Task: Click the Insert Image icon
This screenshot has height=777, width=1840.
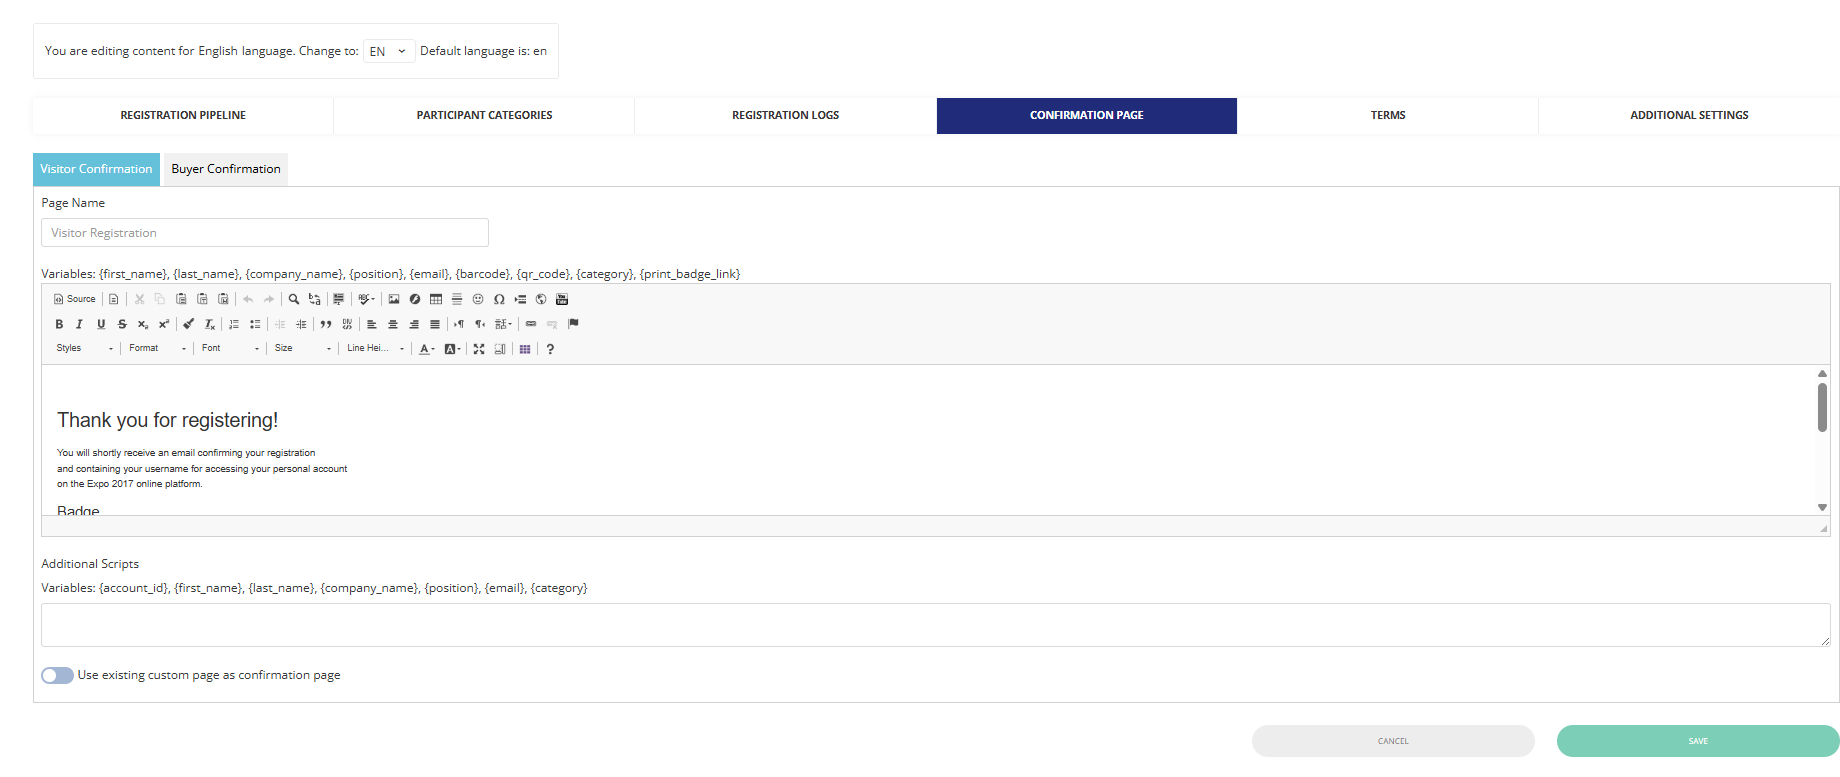Action: click(394, 299)
